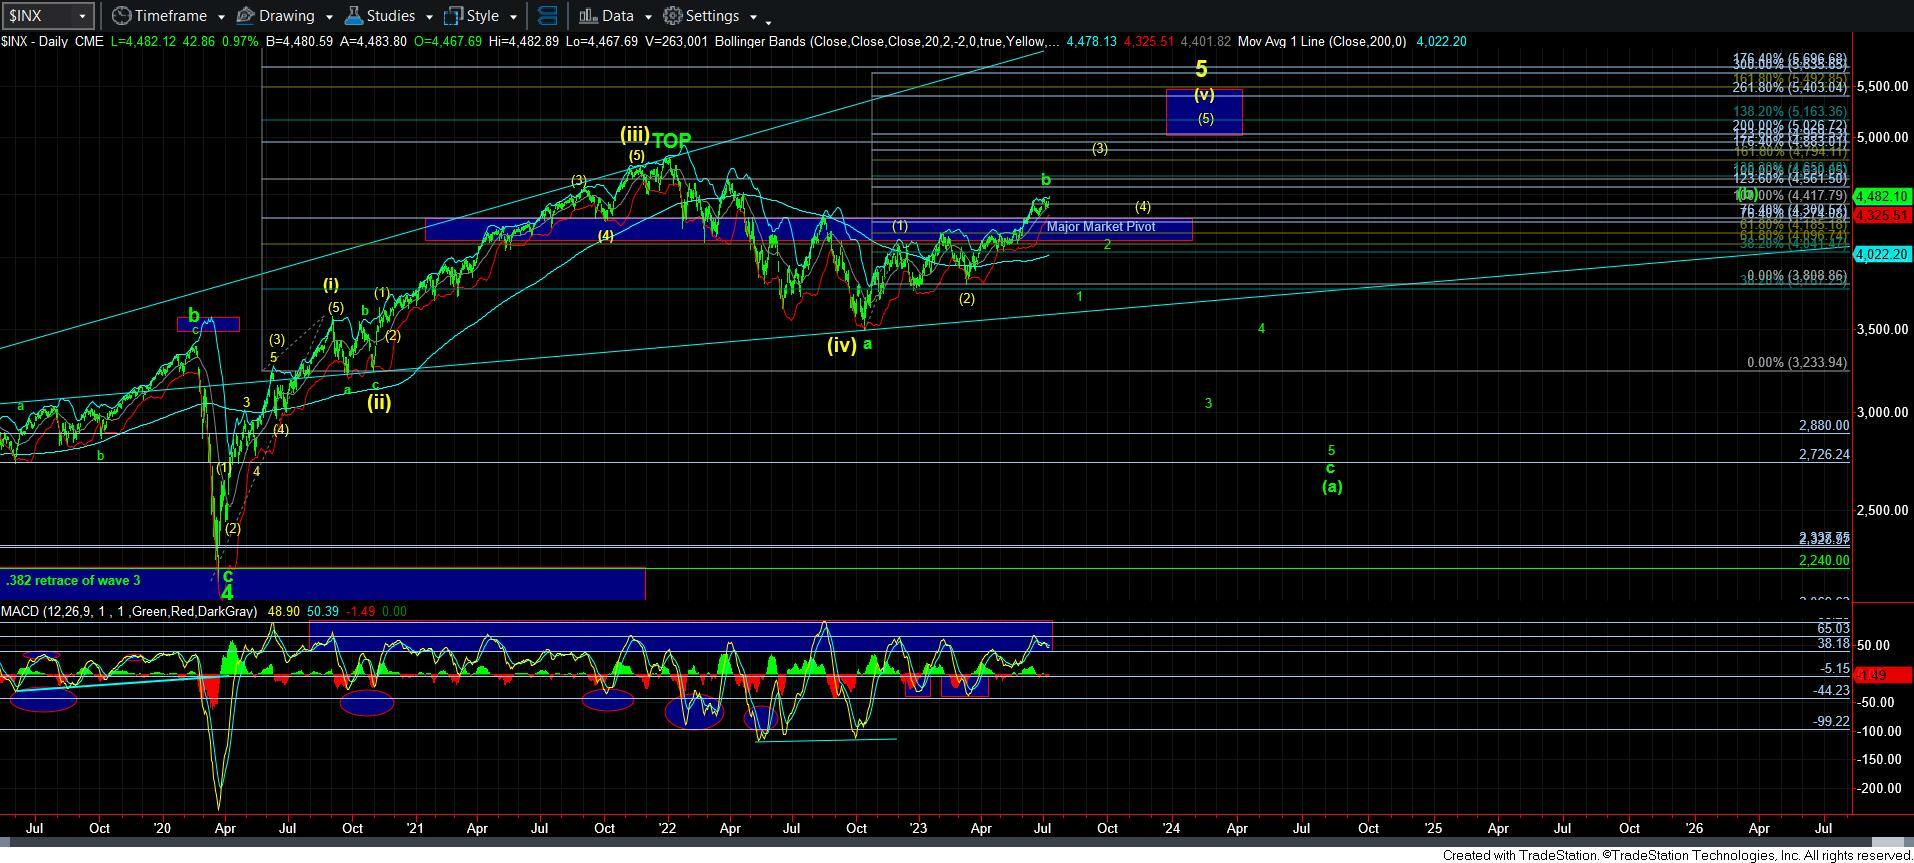Expand the Settings dropdown arrow
This screenshot has height=863, width=1914.
[752, 17]
